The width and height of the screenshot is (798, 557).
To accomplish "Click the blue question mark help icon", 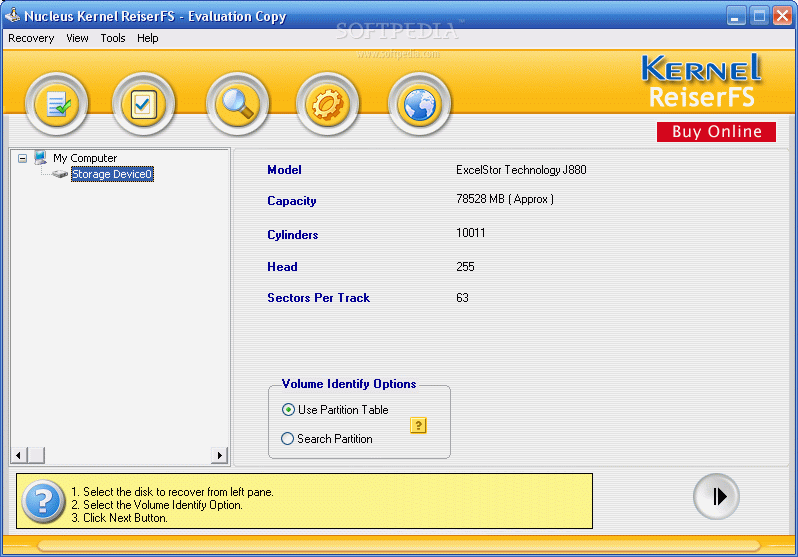I will [43, 501].
